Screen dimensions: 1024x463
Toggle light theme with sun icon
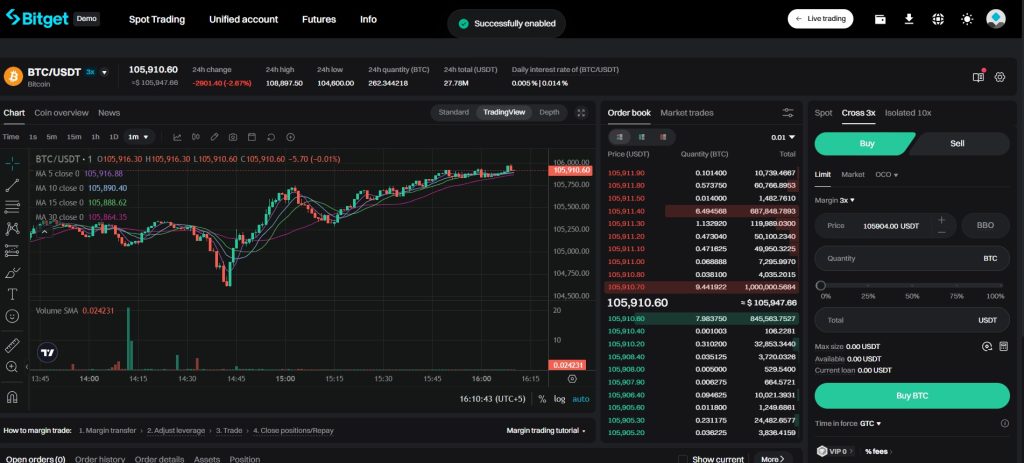[967, 19]
